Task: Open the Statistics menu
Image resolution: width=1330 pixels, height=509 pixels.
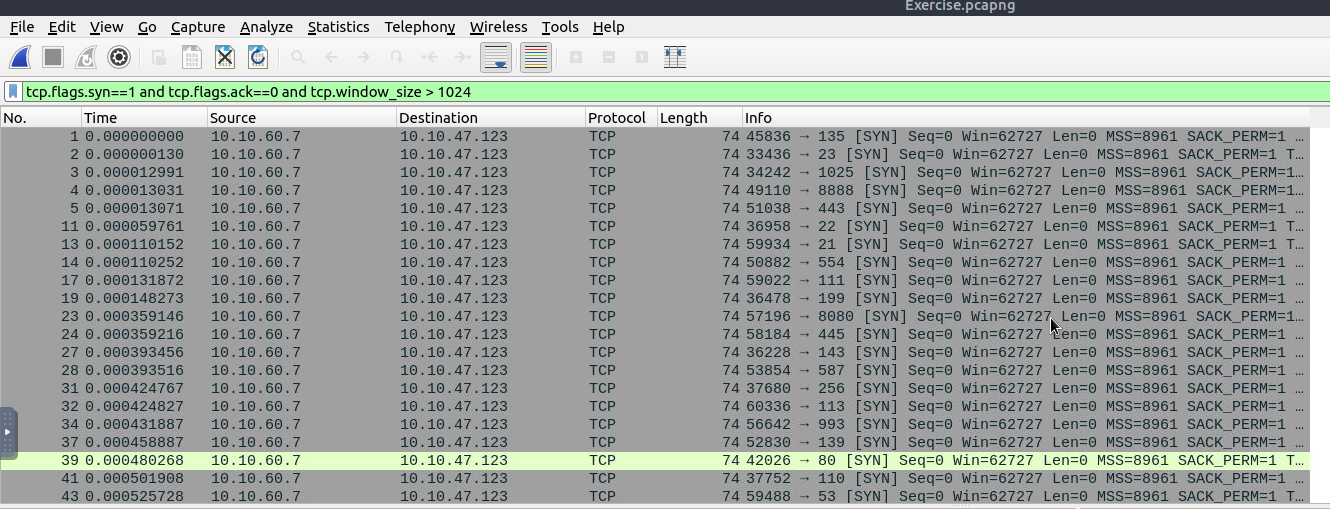Action: (x=338, y=27)
